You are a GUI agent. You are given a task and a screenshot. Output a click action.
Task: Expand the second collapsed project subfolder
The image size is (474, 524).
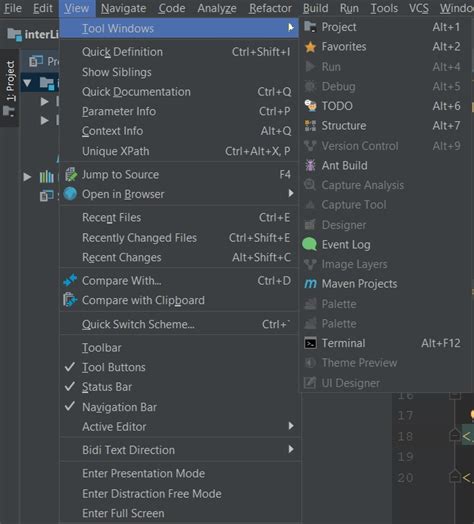pos(44,120)
